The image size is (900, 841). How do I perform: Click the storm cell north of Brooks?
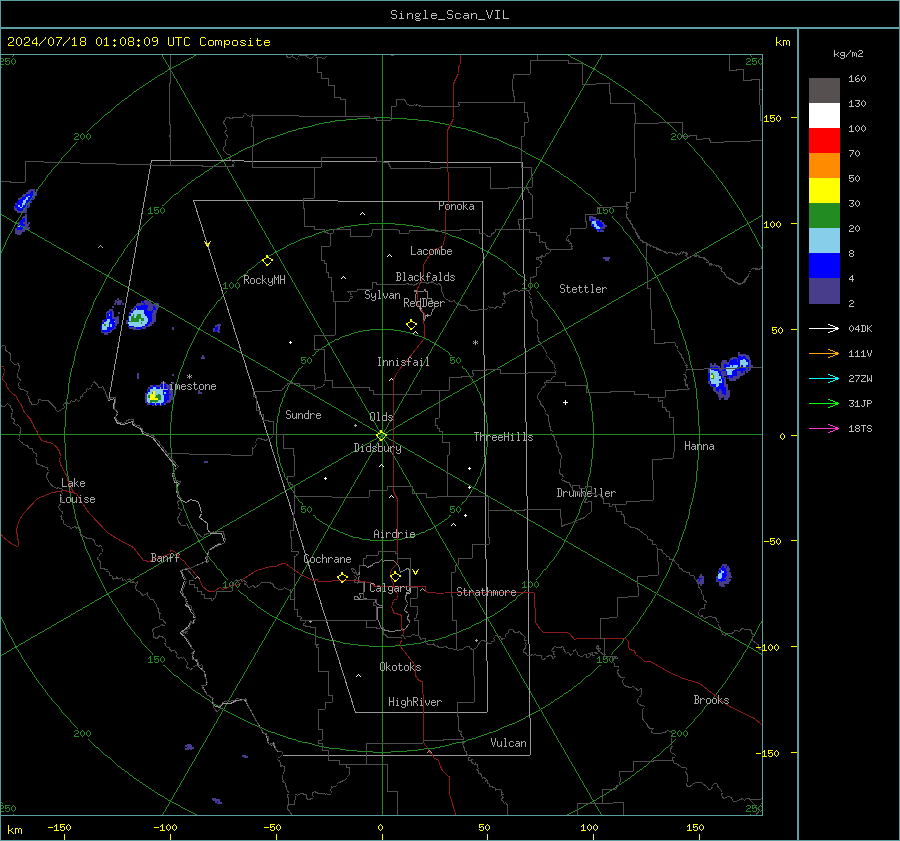tap(723, 575)
